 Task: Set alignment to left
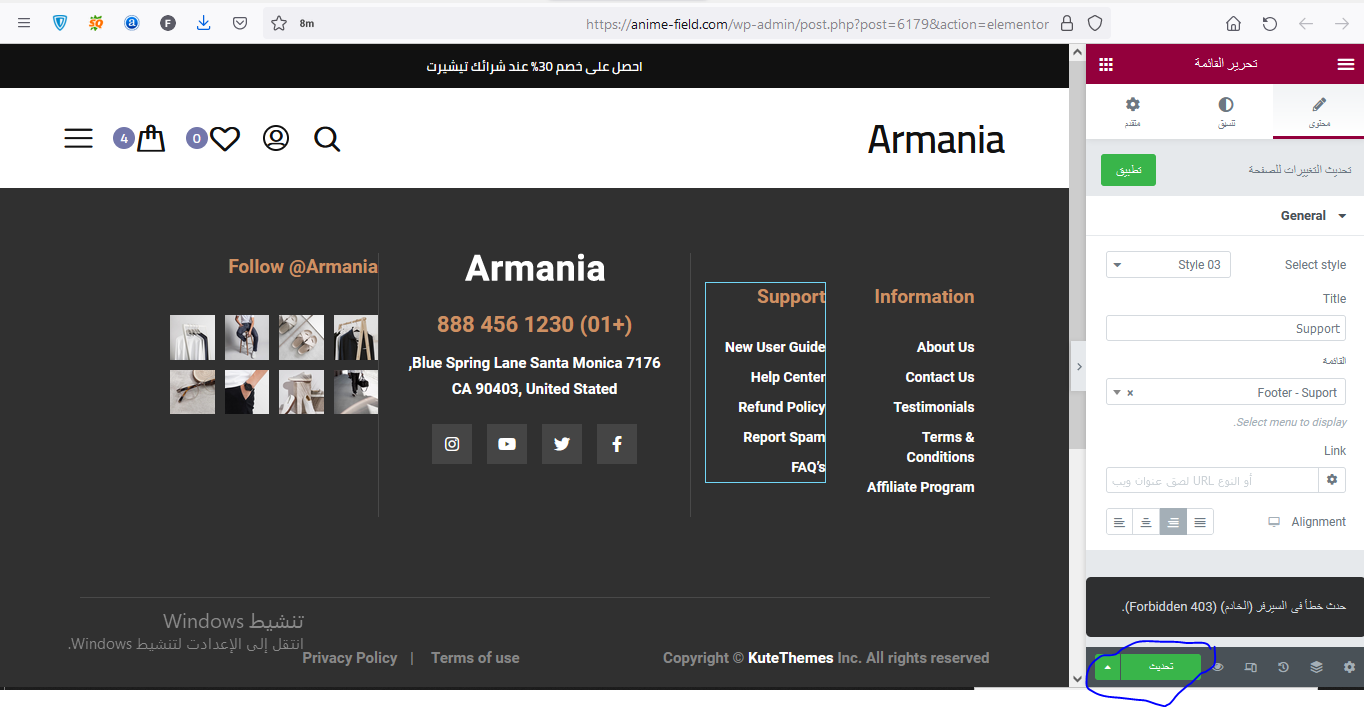(x=1120, y=522)
